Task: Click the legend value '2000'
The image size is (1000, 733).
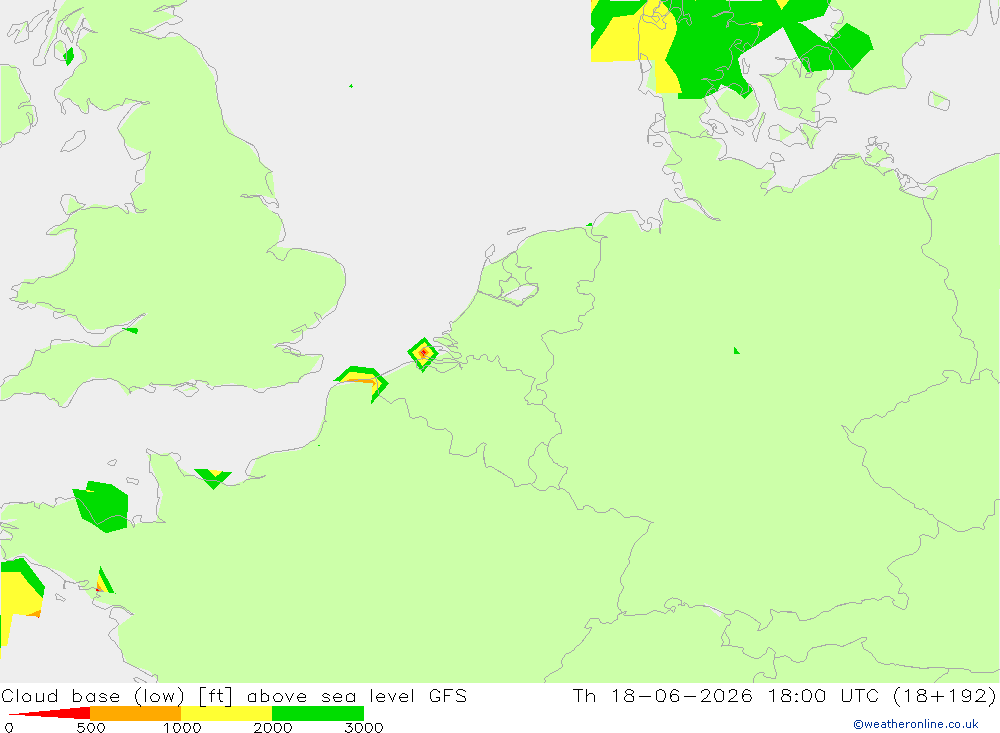Action: click(273, 727)
